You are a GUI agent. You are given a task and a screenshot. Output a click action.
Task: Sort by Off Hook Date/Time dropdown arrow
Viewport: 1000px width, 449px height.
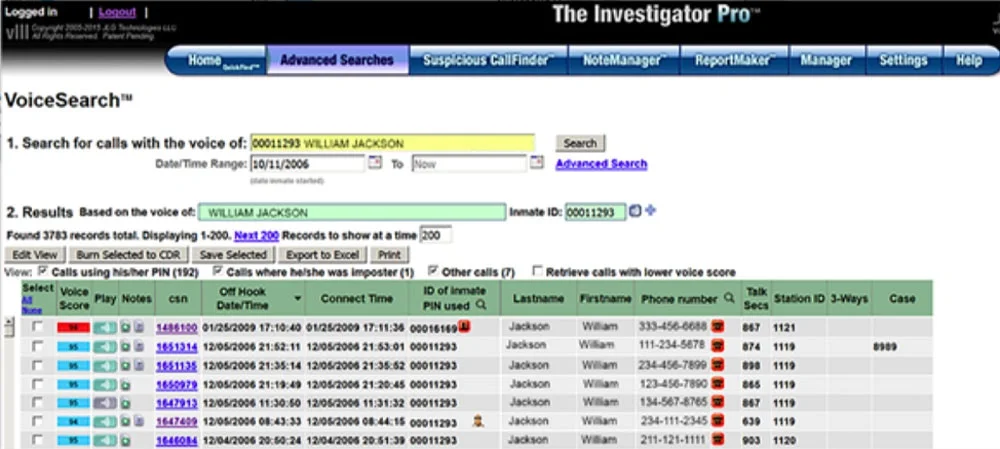tap(297, 298)
